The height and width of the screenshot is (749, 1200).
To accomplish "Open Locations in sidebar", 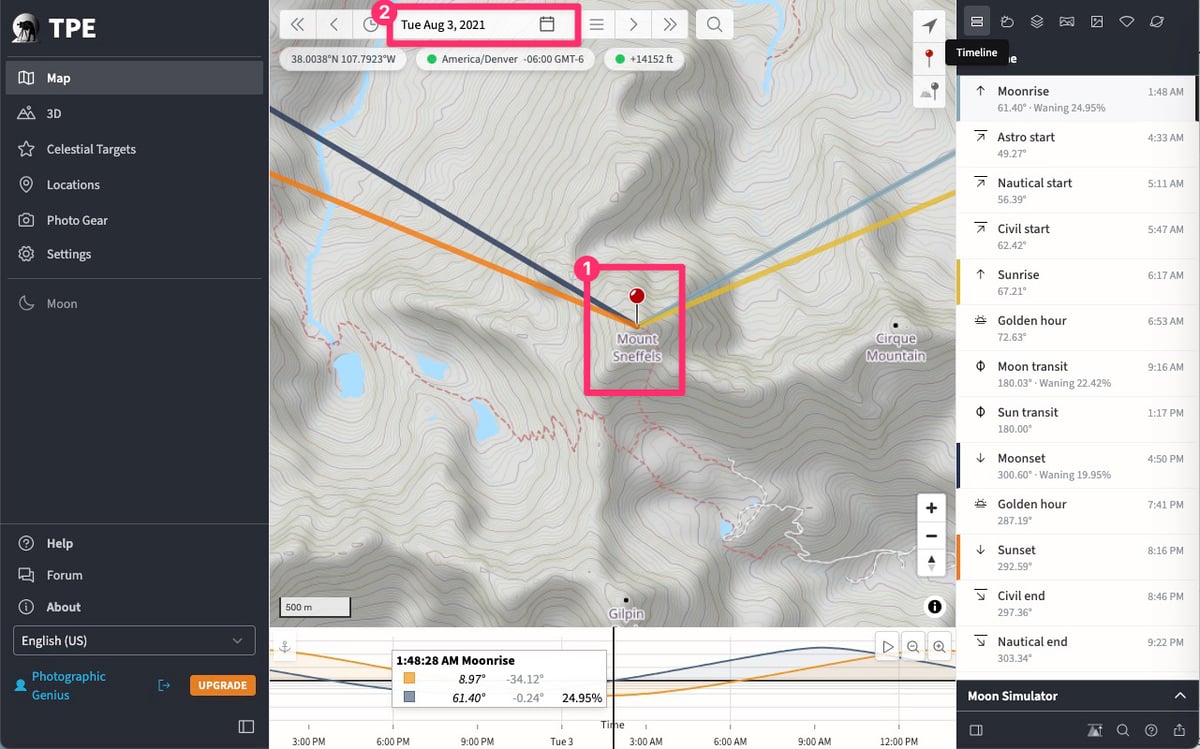I will (x=134, y=184).
